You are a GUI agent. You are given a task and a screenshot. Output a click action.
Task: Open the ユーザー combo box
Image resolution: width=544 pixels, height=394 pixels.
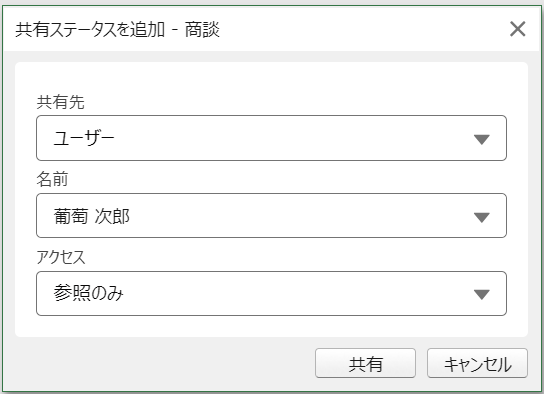click(x=271, y=138)
